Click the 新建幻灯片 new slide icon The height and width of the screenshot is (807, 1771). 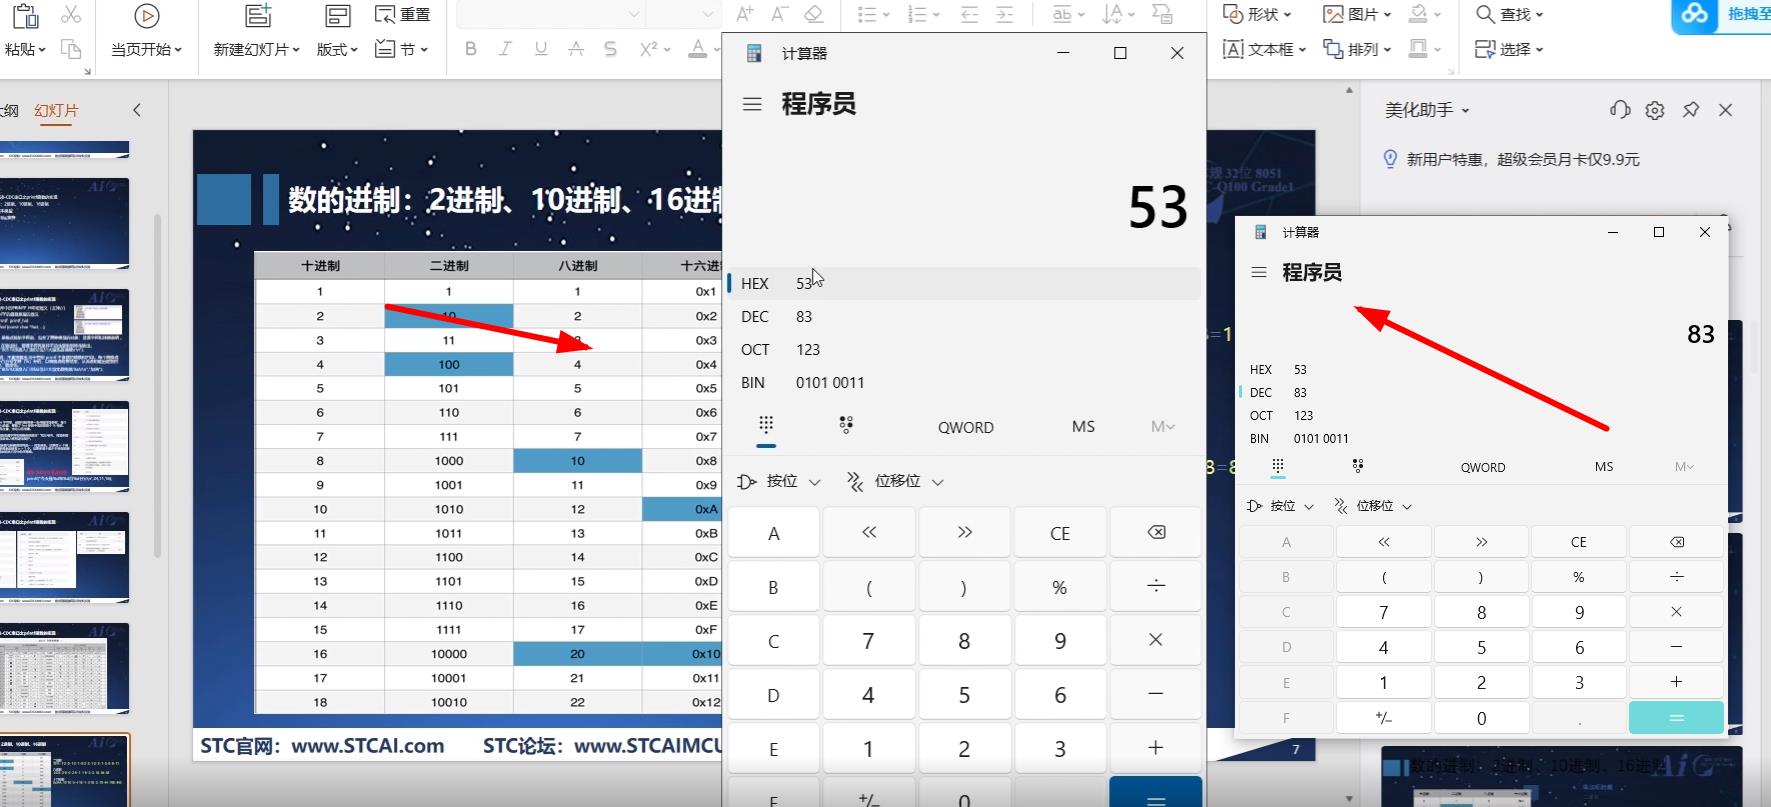[x=258, y=15]
